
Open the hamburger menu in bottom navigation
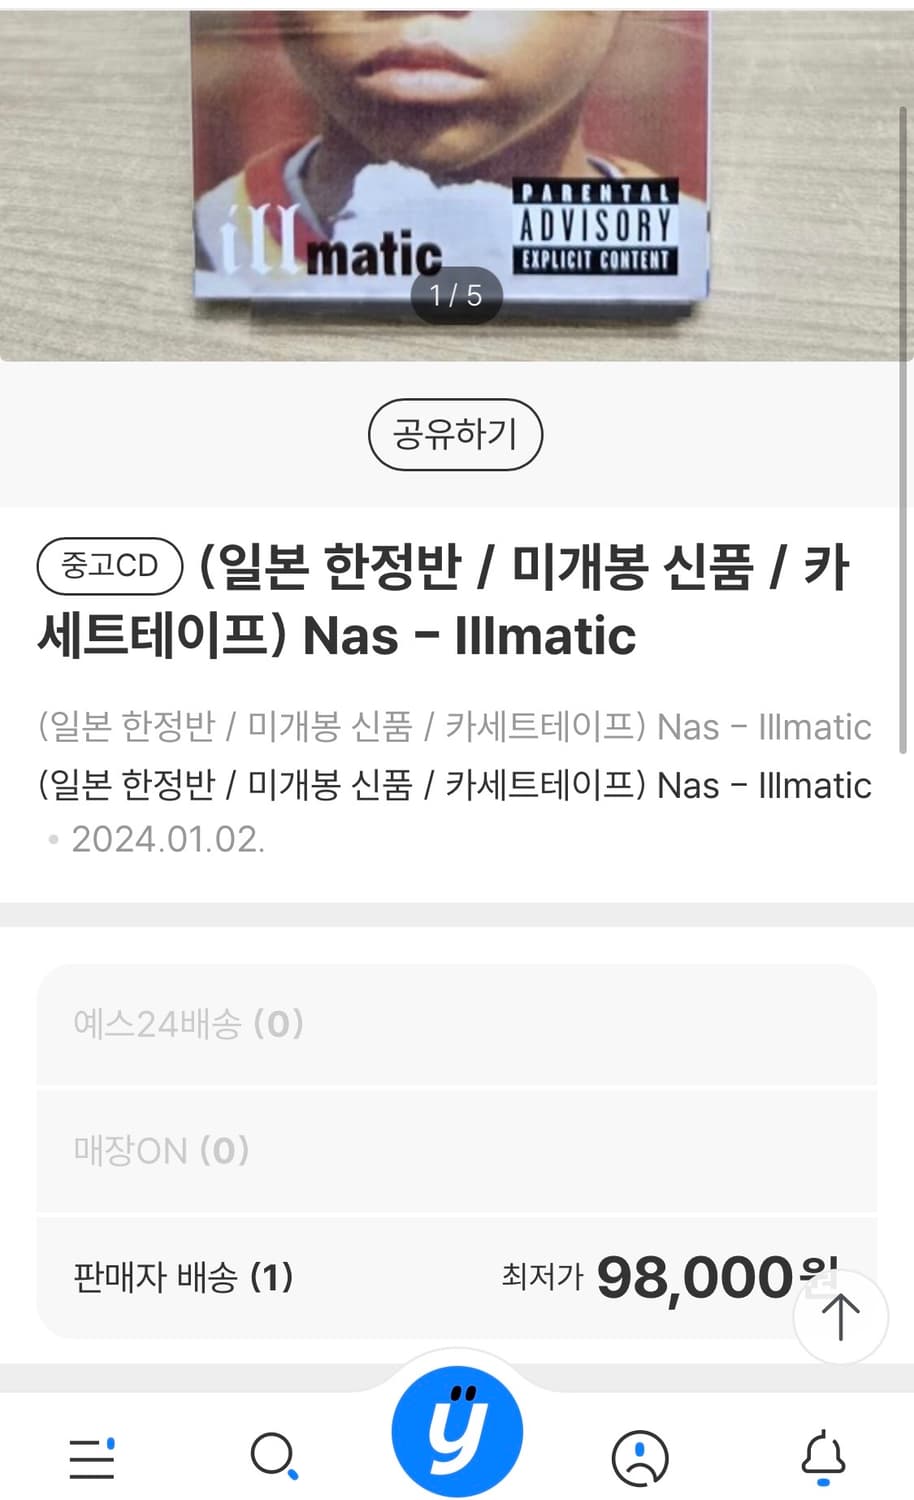coord(92,1458)
